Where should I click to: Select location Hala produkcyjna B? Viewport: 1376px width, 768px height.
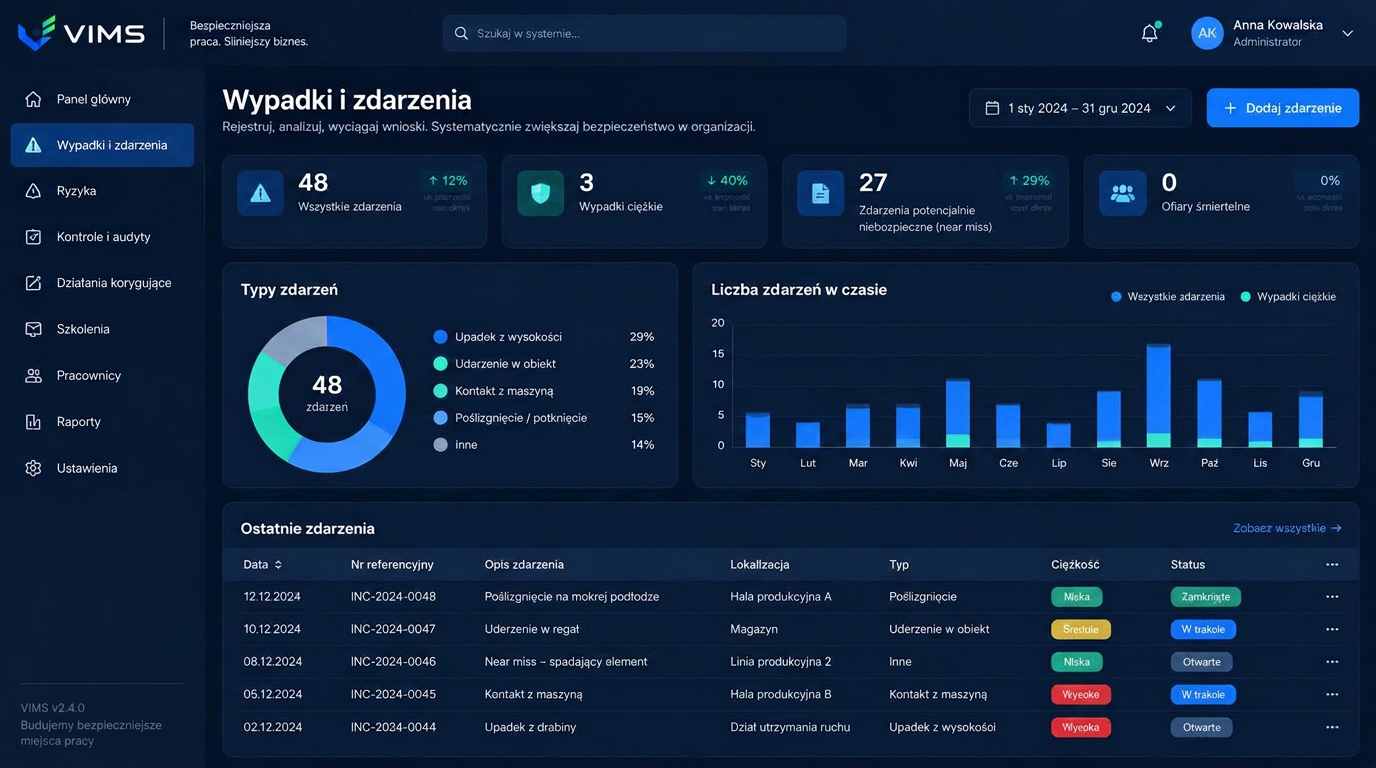click(x=781, y=694)
